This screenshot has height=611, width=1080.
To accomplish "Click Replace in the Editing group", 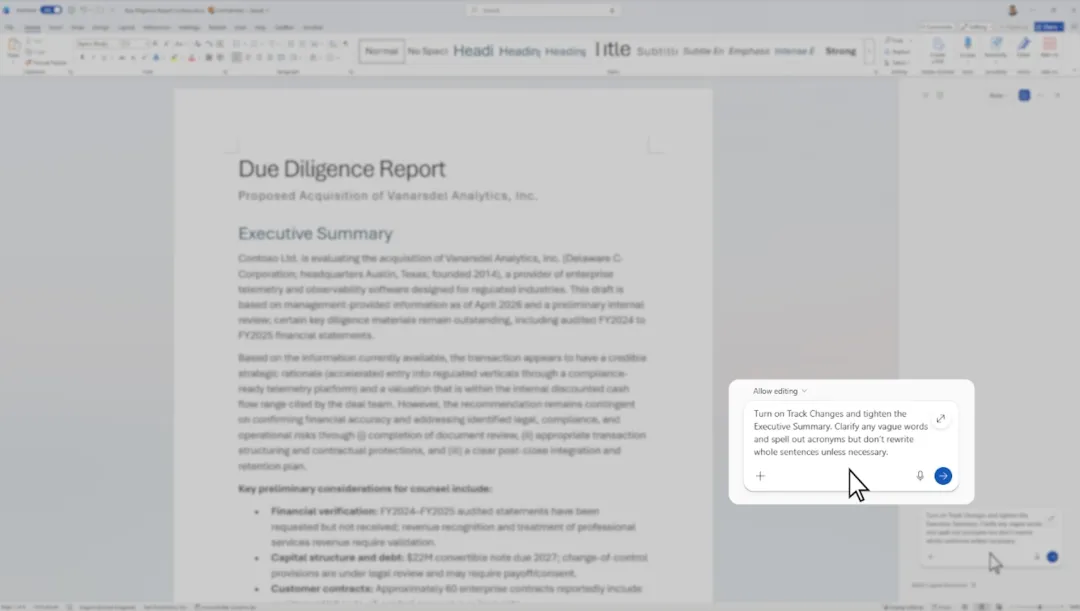I will coord(898,52).
